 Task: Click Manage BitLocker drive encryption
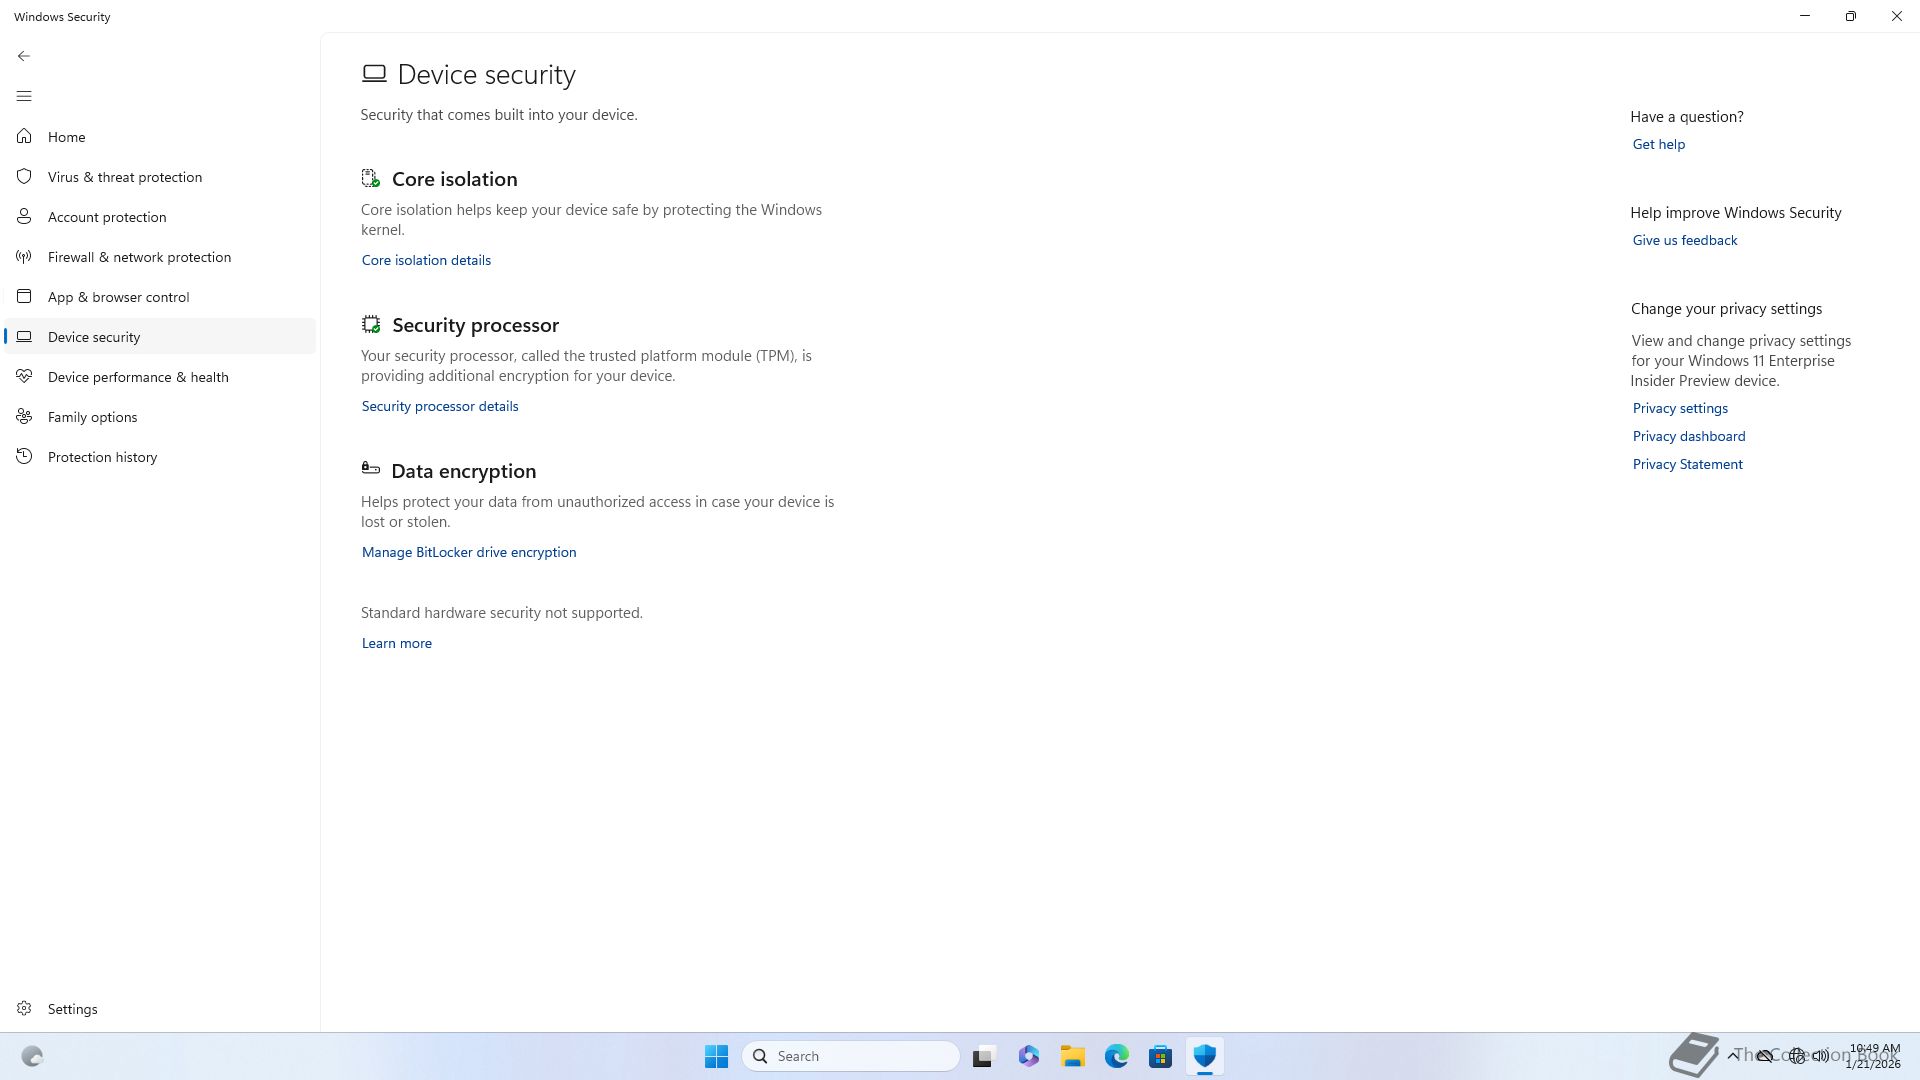(469, 552)
